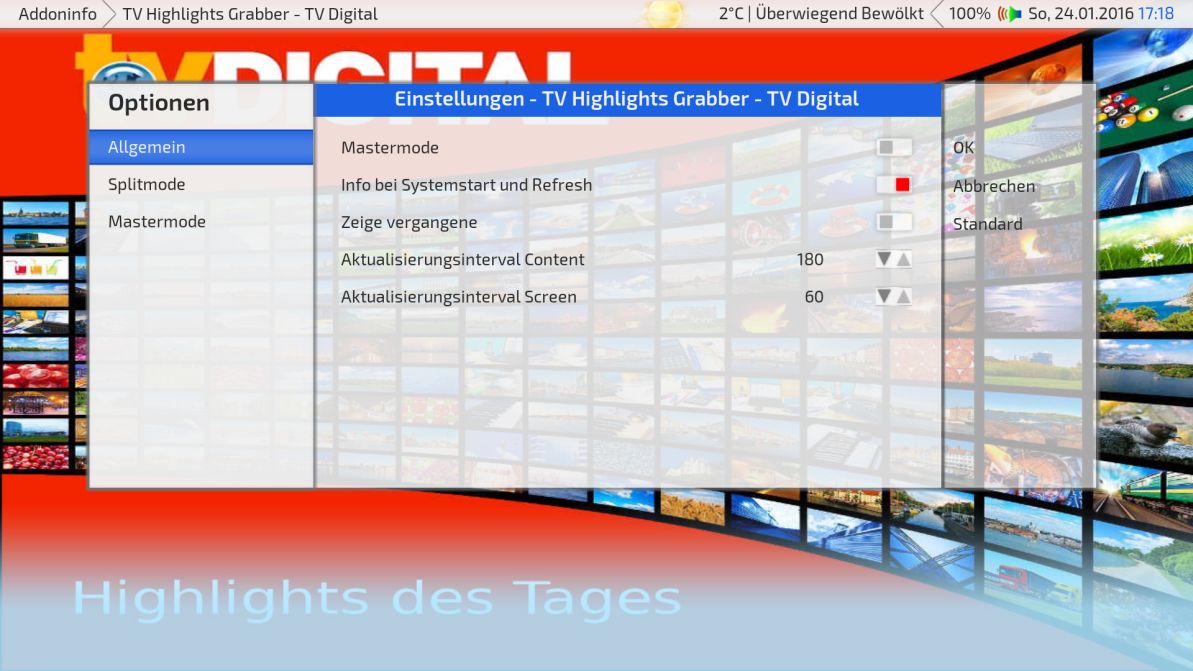This screenshot has height=671, width=1193.
Task: Open the Splitmode category
Action: pos(201,184)
